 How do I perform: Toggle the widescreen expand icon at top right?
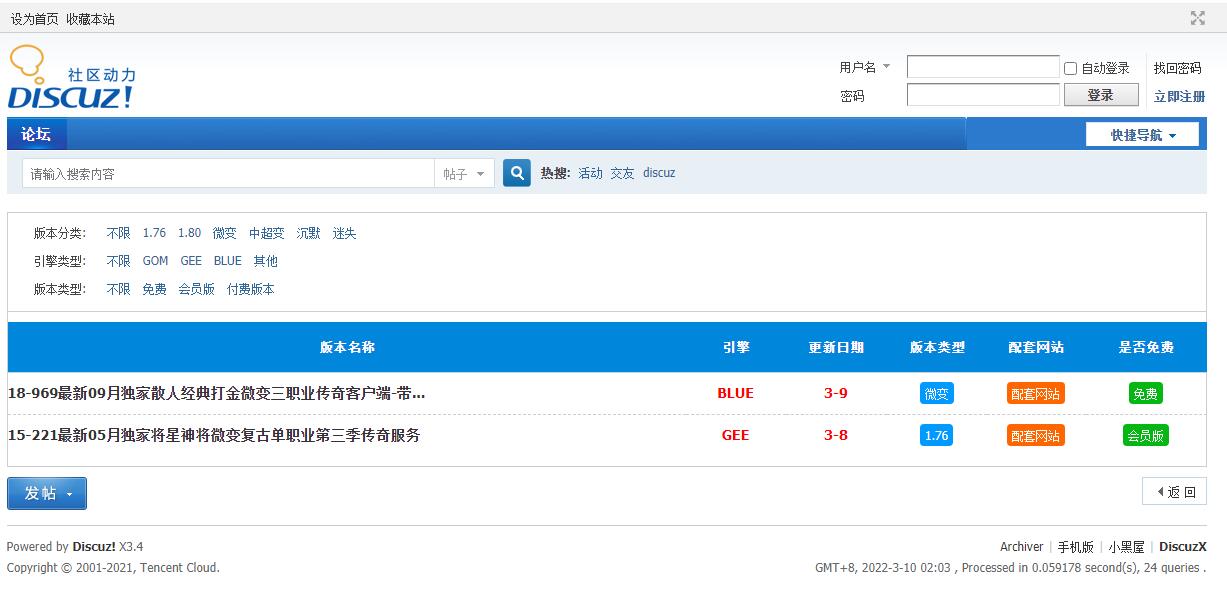(1197, 18)
